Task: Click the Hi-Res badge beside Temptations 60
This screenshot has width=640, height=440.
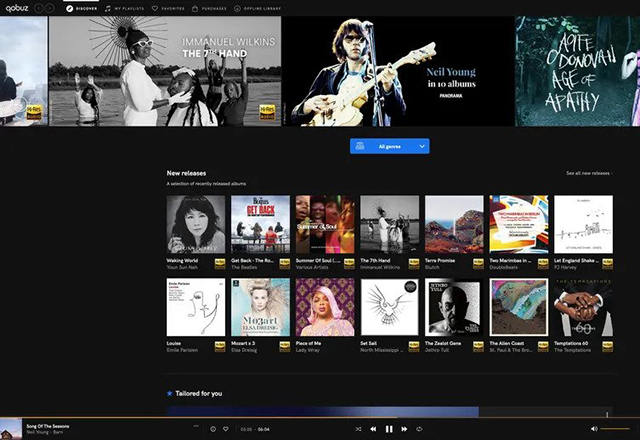Action: 607,347
